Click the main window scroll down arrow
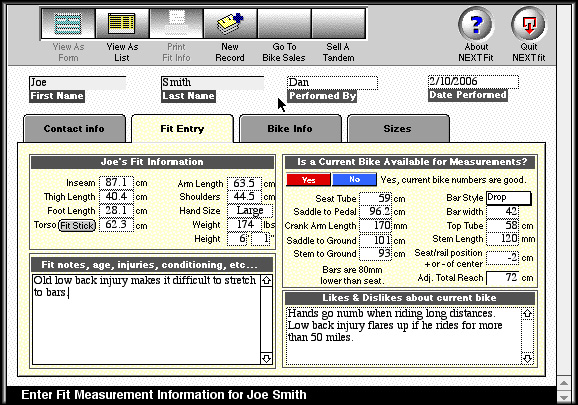Screen dimensions: 578x405 tap(564, 397)
